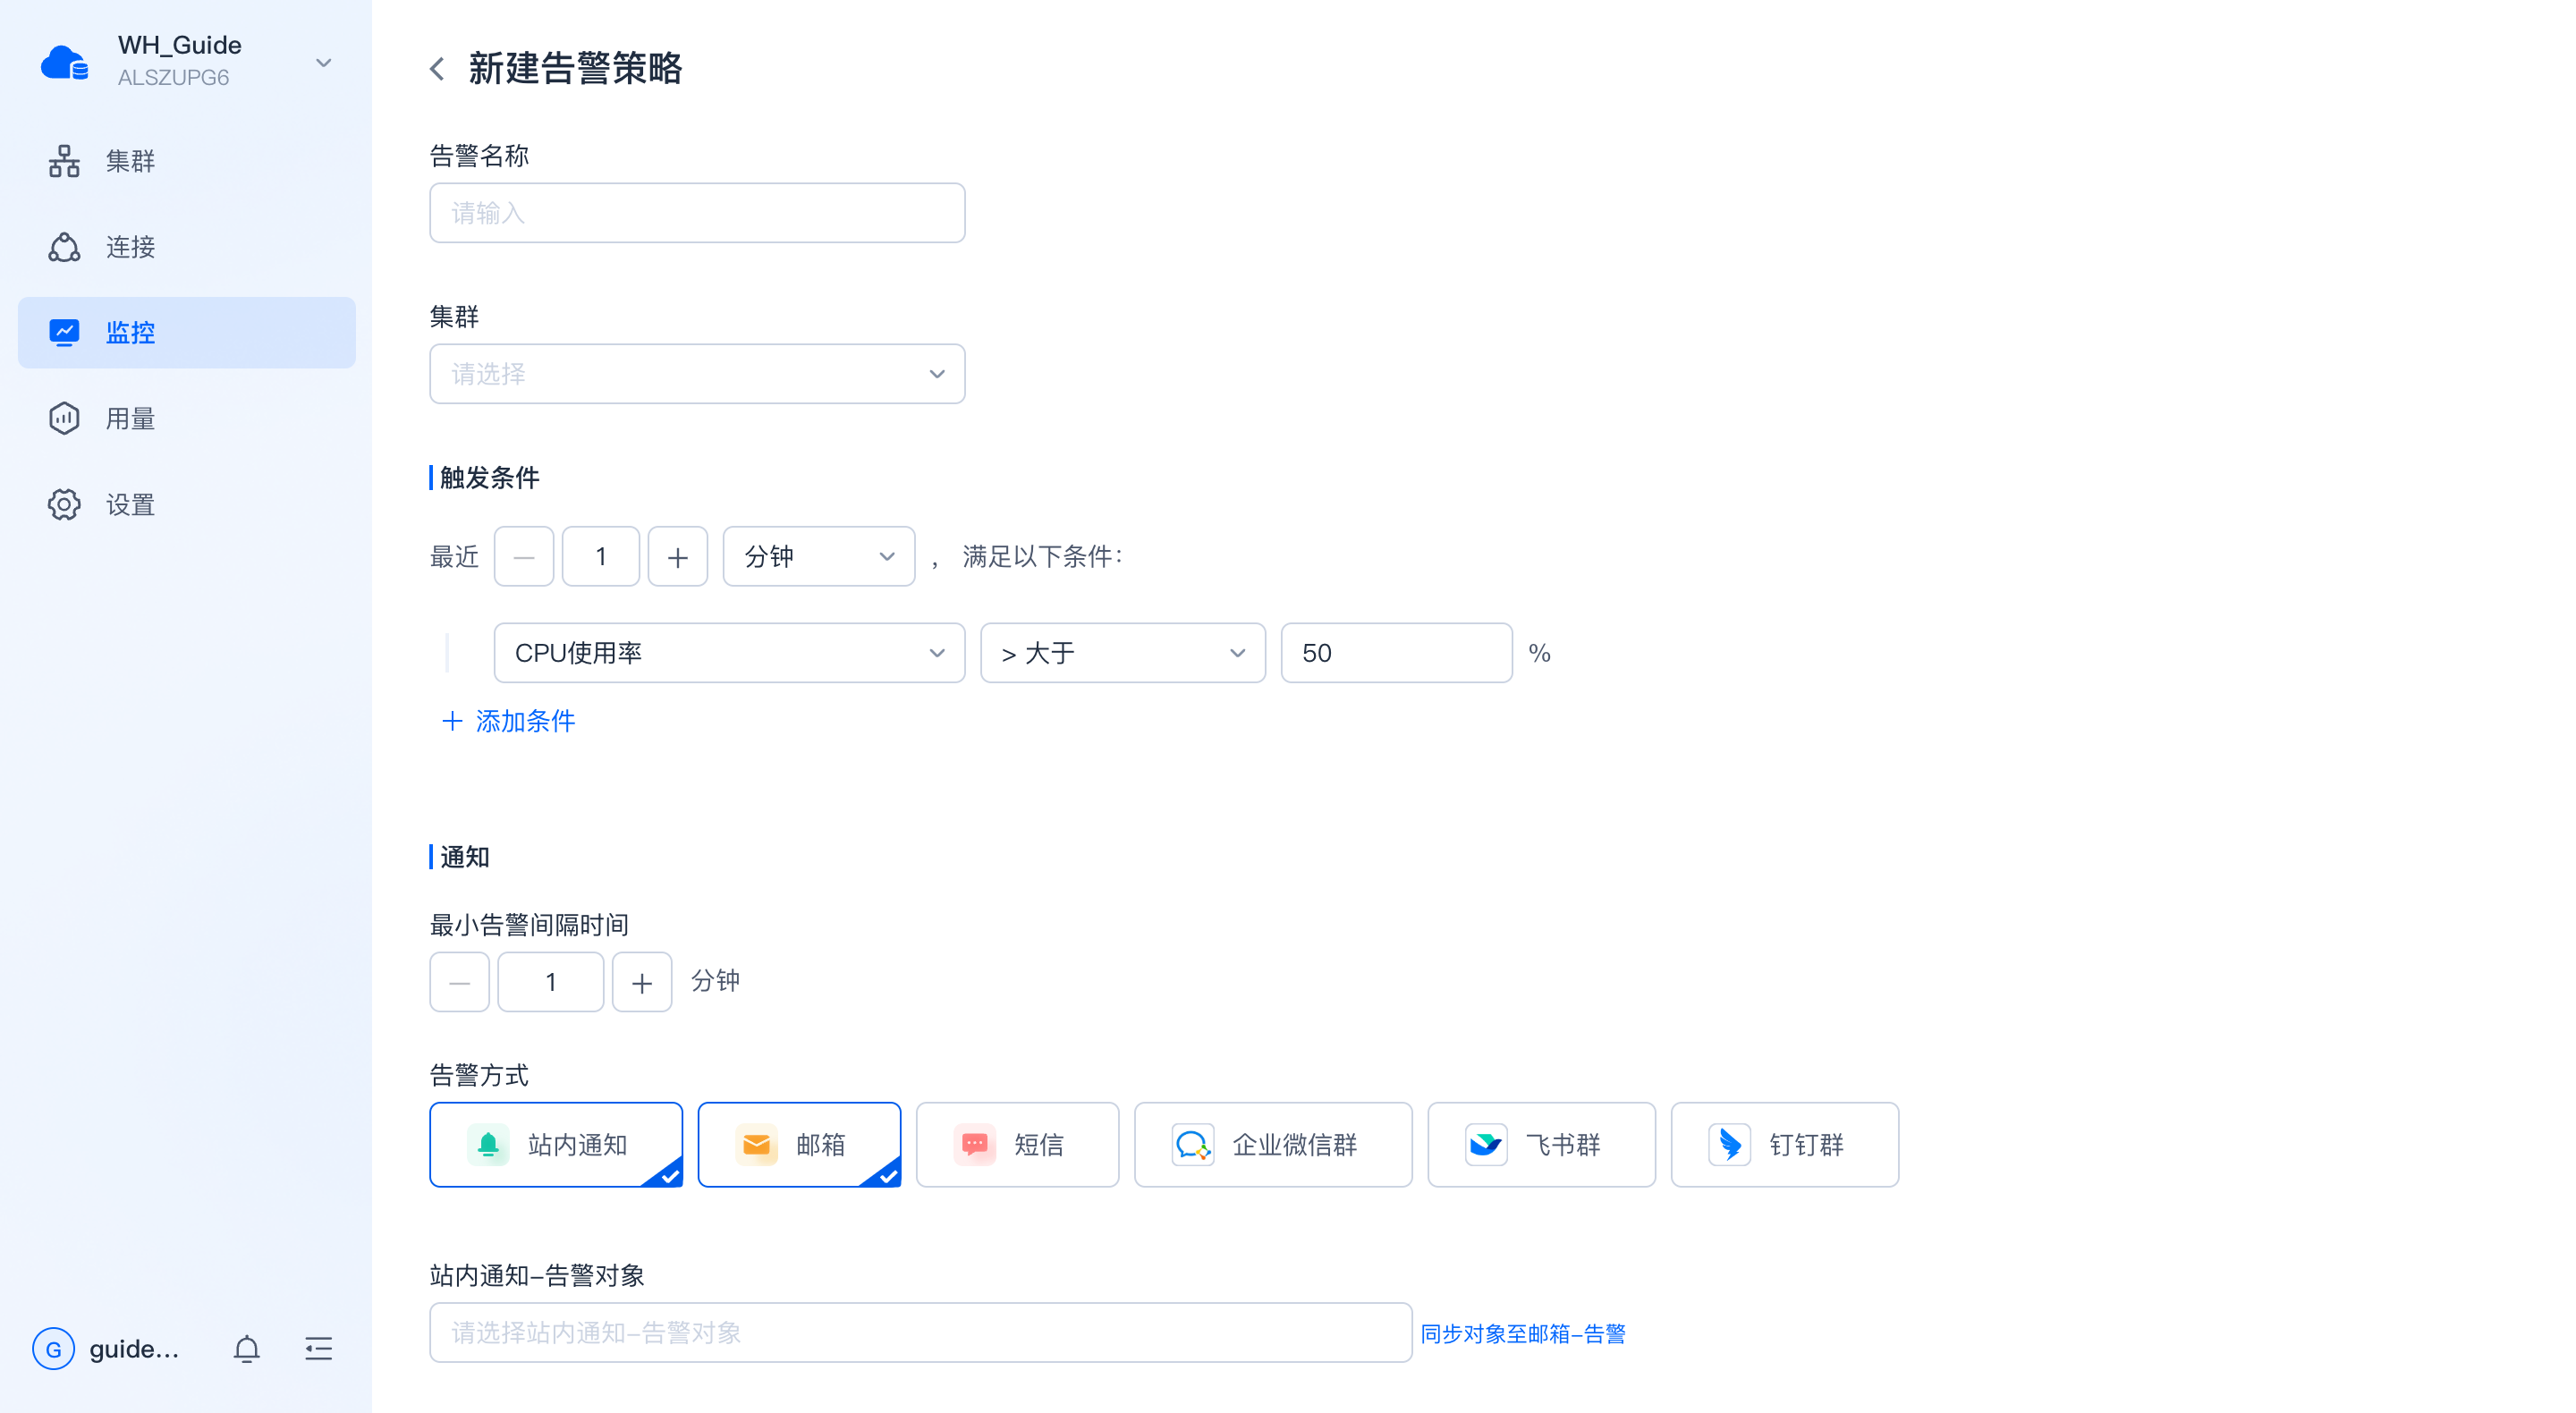Toggle 邮箱 alert method
The image size is (2576, 1413).
click(x=799, y=1144)
